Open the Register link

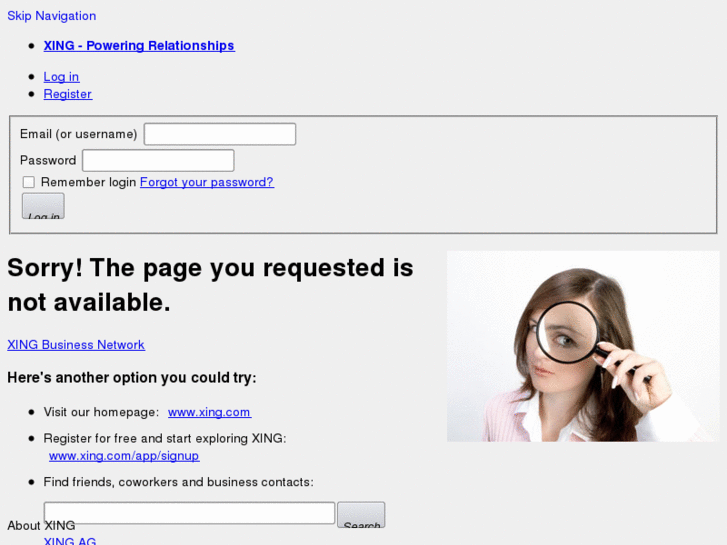tap(68, 94)
